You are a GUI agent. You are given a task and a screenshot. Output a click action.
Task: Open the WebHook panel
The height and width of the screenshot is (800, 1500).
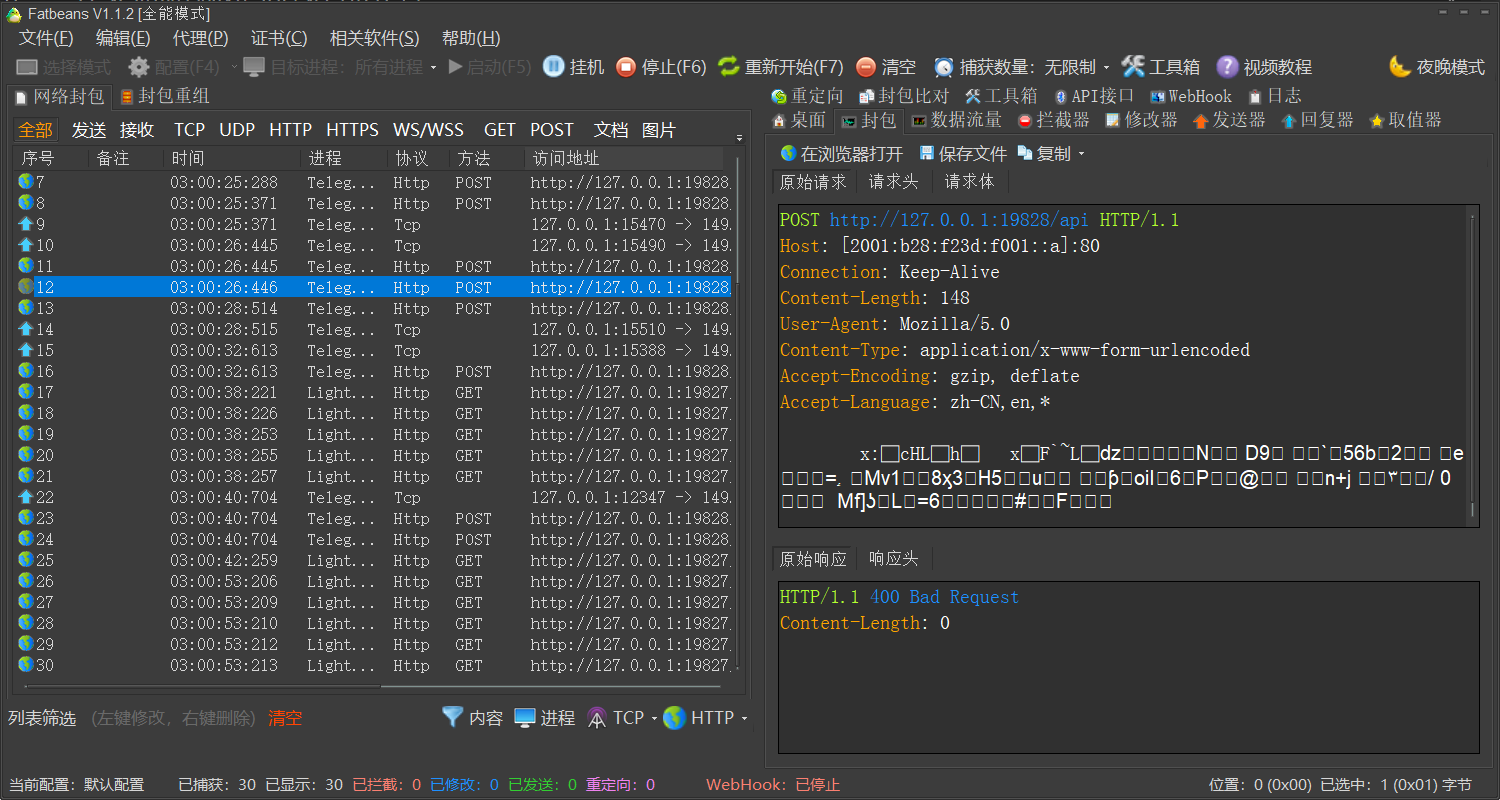pyautogui.click(x=1191, y=96)
